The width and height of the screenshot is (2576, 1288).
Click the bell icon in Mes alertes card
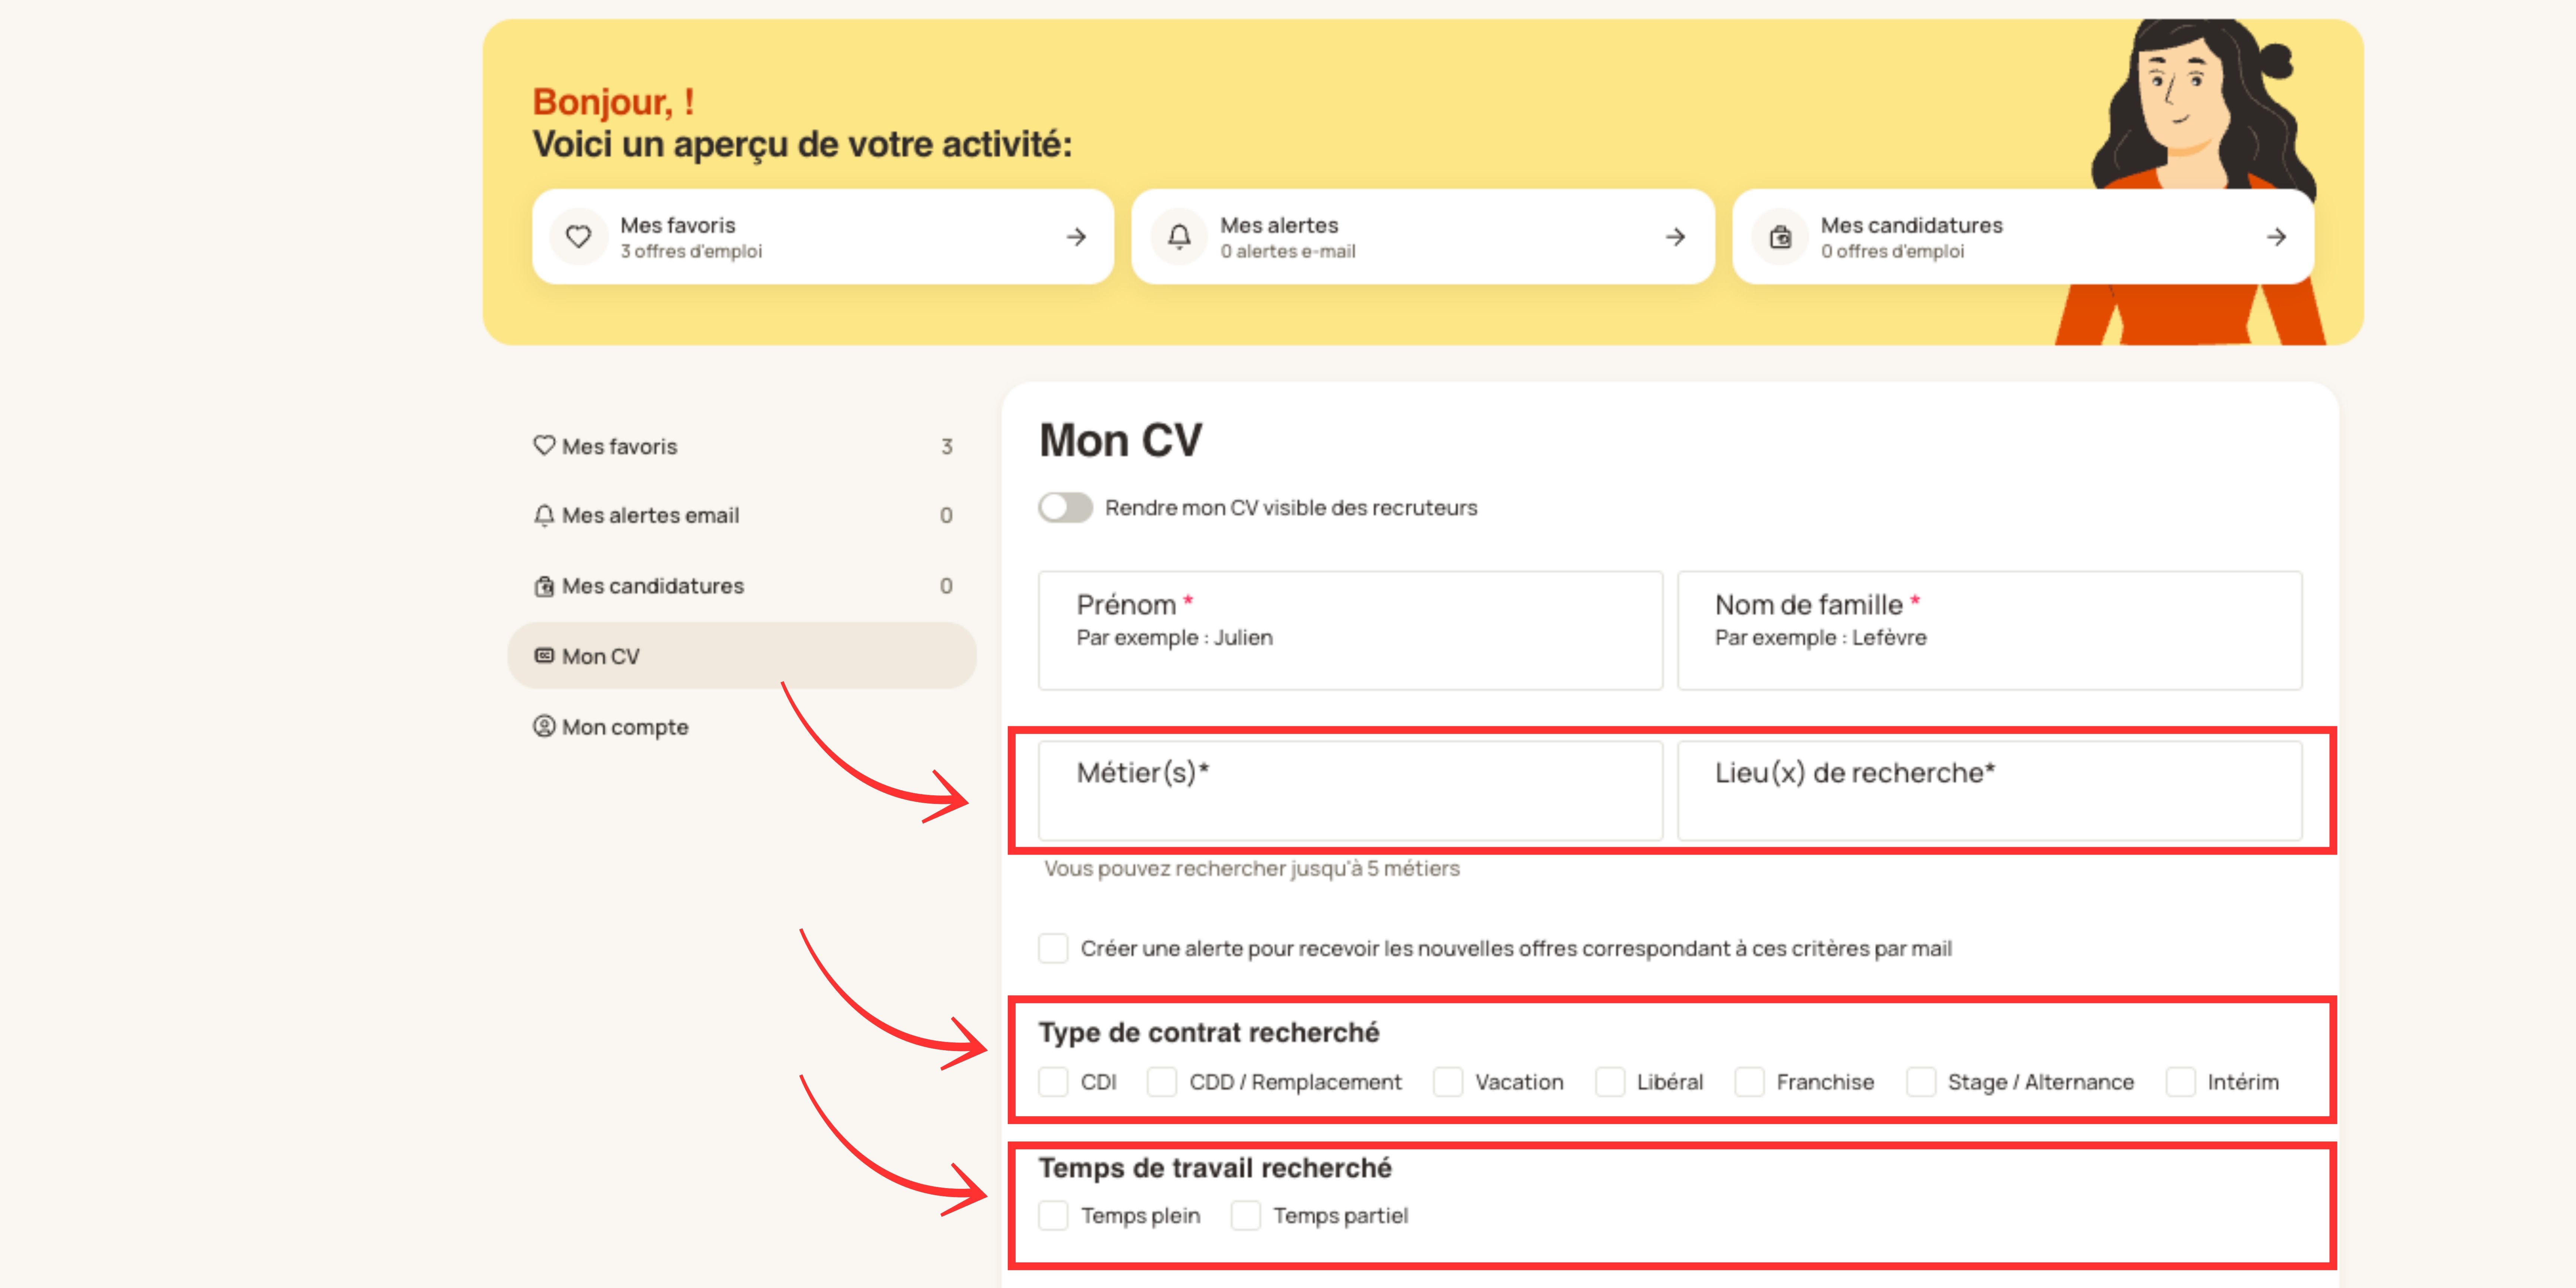[1179, 237]
